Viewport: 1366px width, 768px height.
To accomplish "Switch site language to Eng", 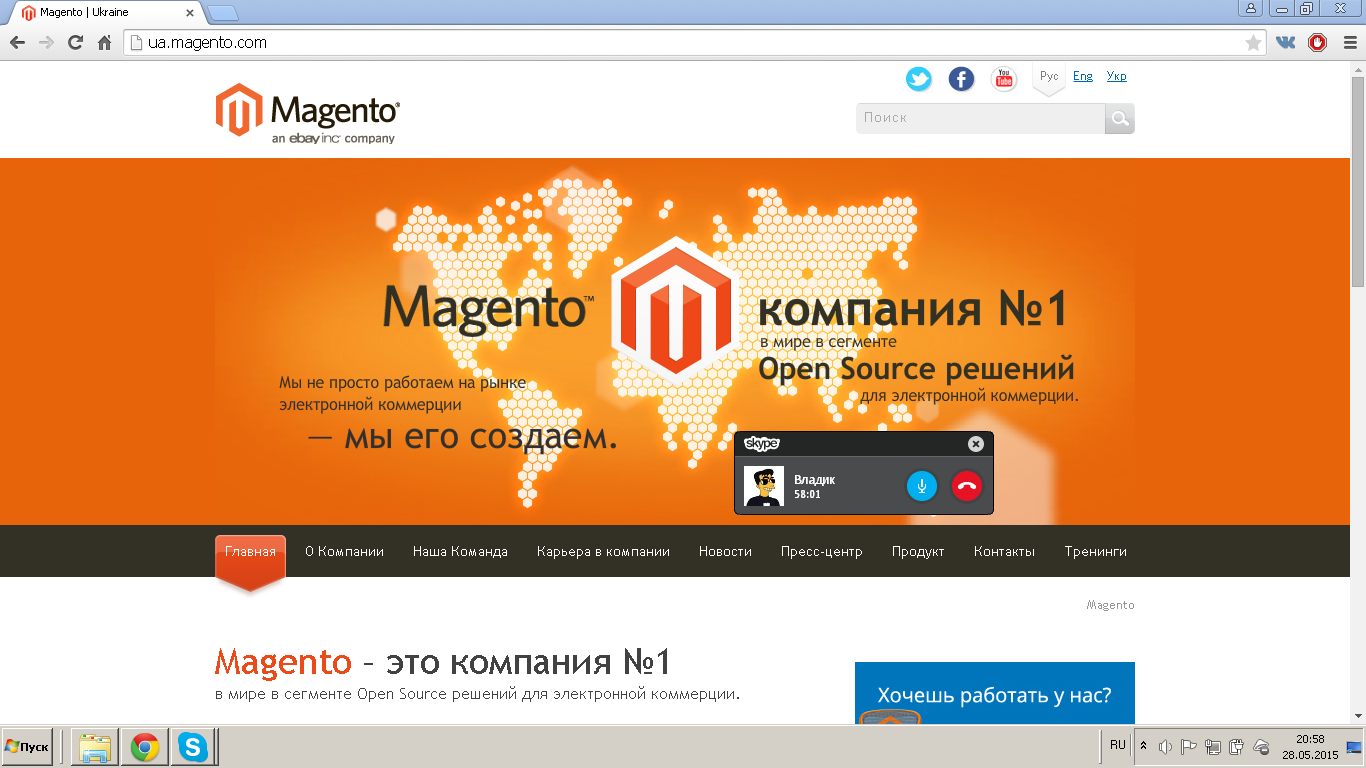I will (x=1083, y=76).
